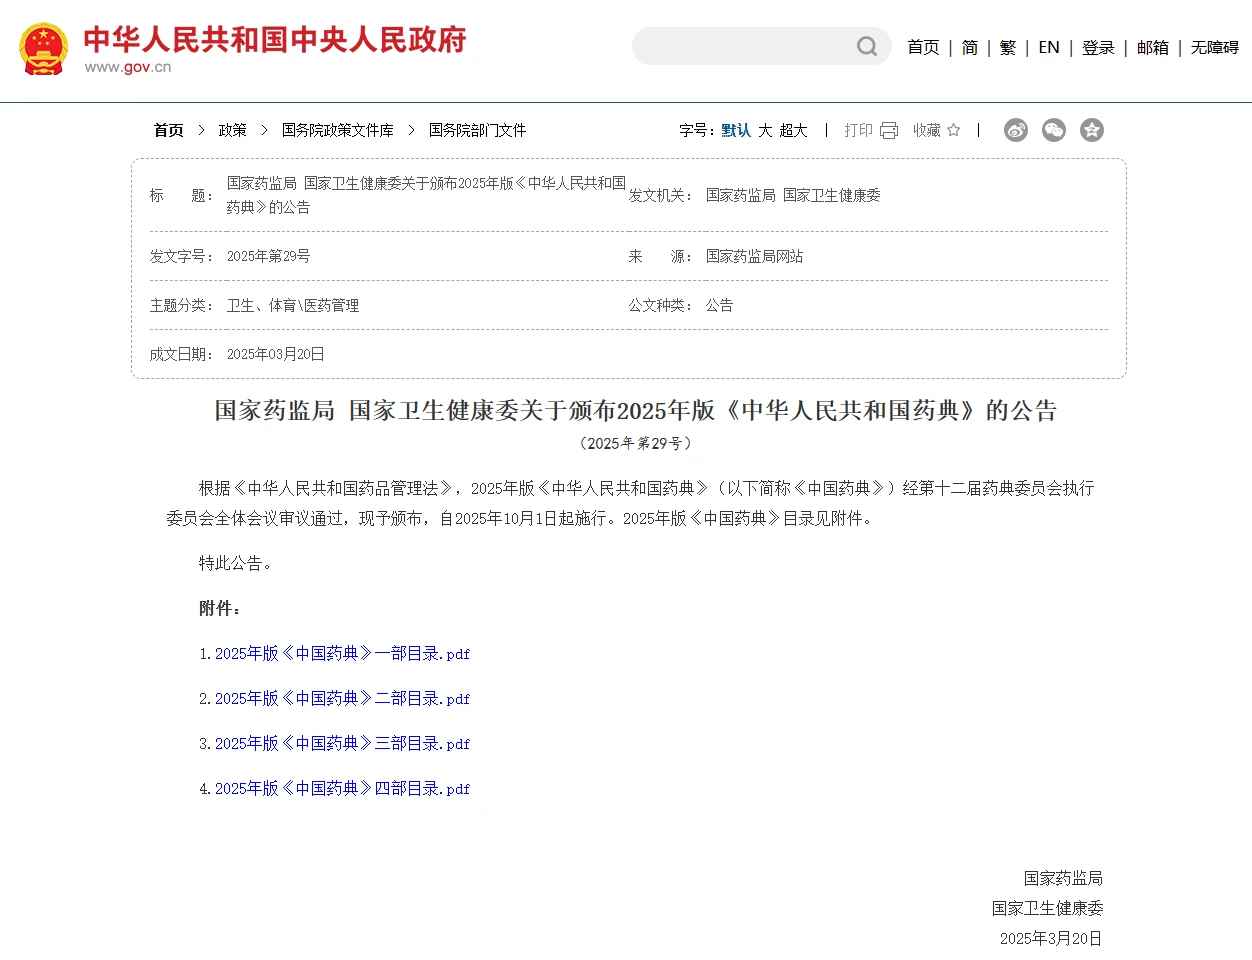Click the 特此公告。 line
The height and width of the screenshot is (960, 1252).
point(236,563)
